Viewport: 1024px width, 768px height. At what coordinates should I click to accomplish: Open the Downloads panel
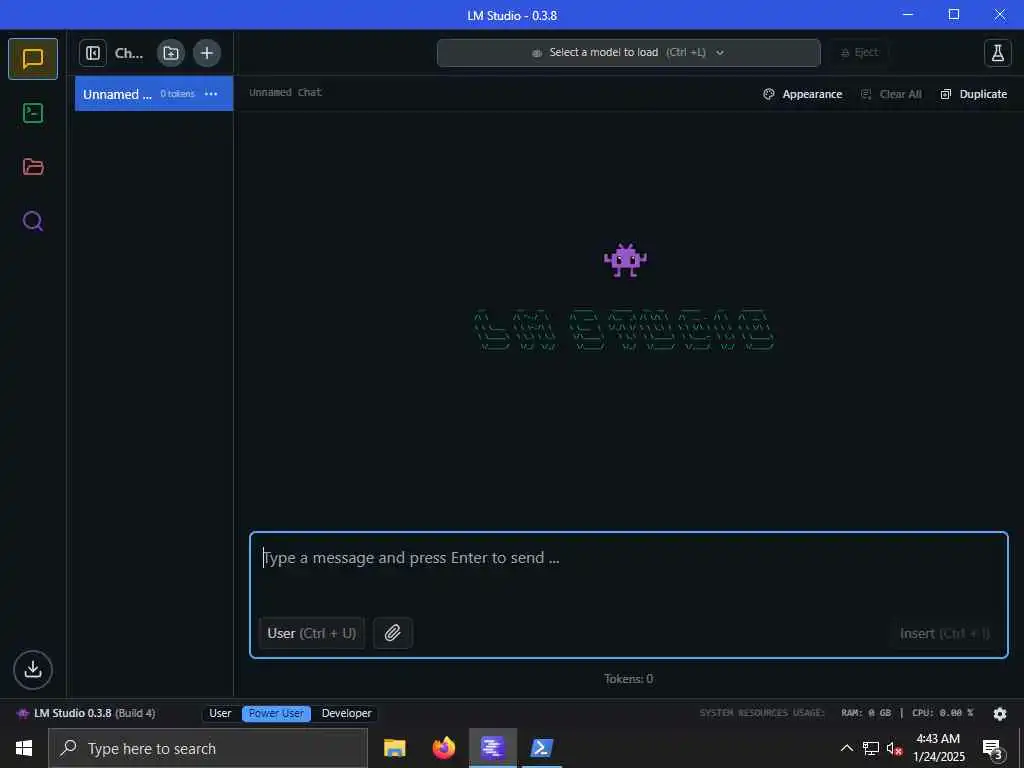coord(33,669)
